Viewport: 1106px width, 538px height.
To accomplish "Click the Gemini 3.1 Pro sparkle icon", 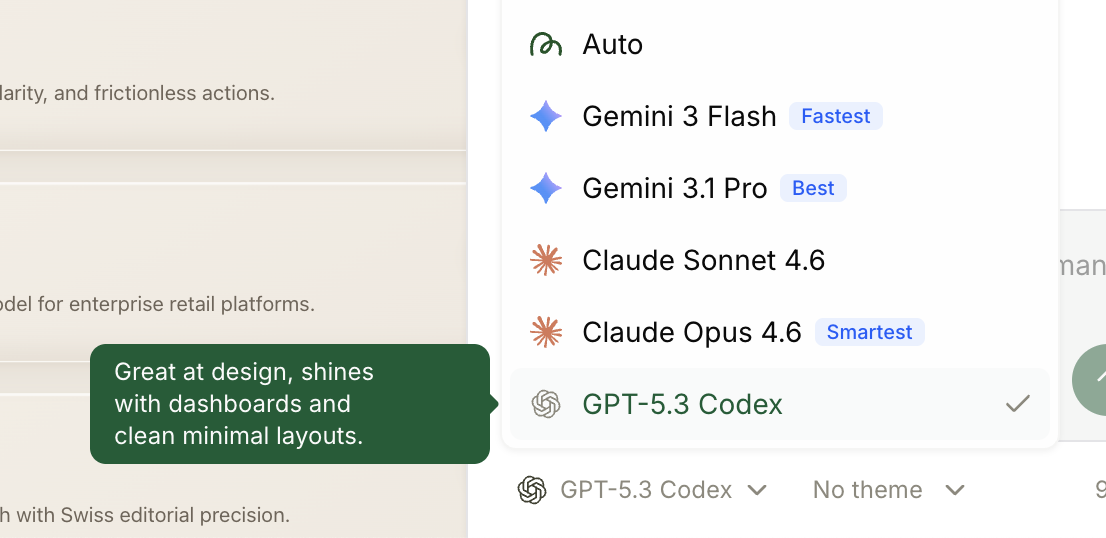I will 546,188.
